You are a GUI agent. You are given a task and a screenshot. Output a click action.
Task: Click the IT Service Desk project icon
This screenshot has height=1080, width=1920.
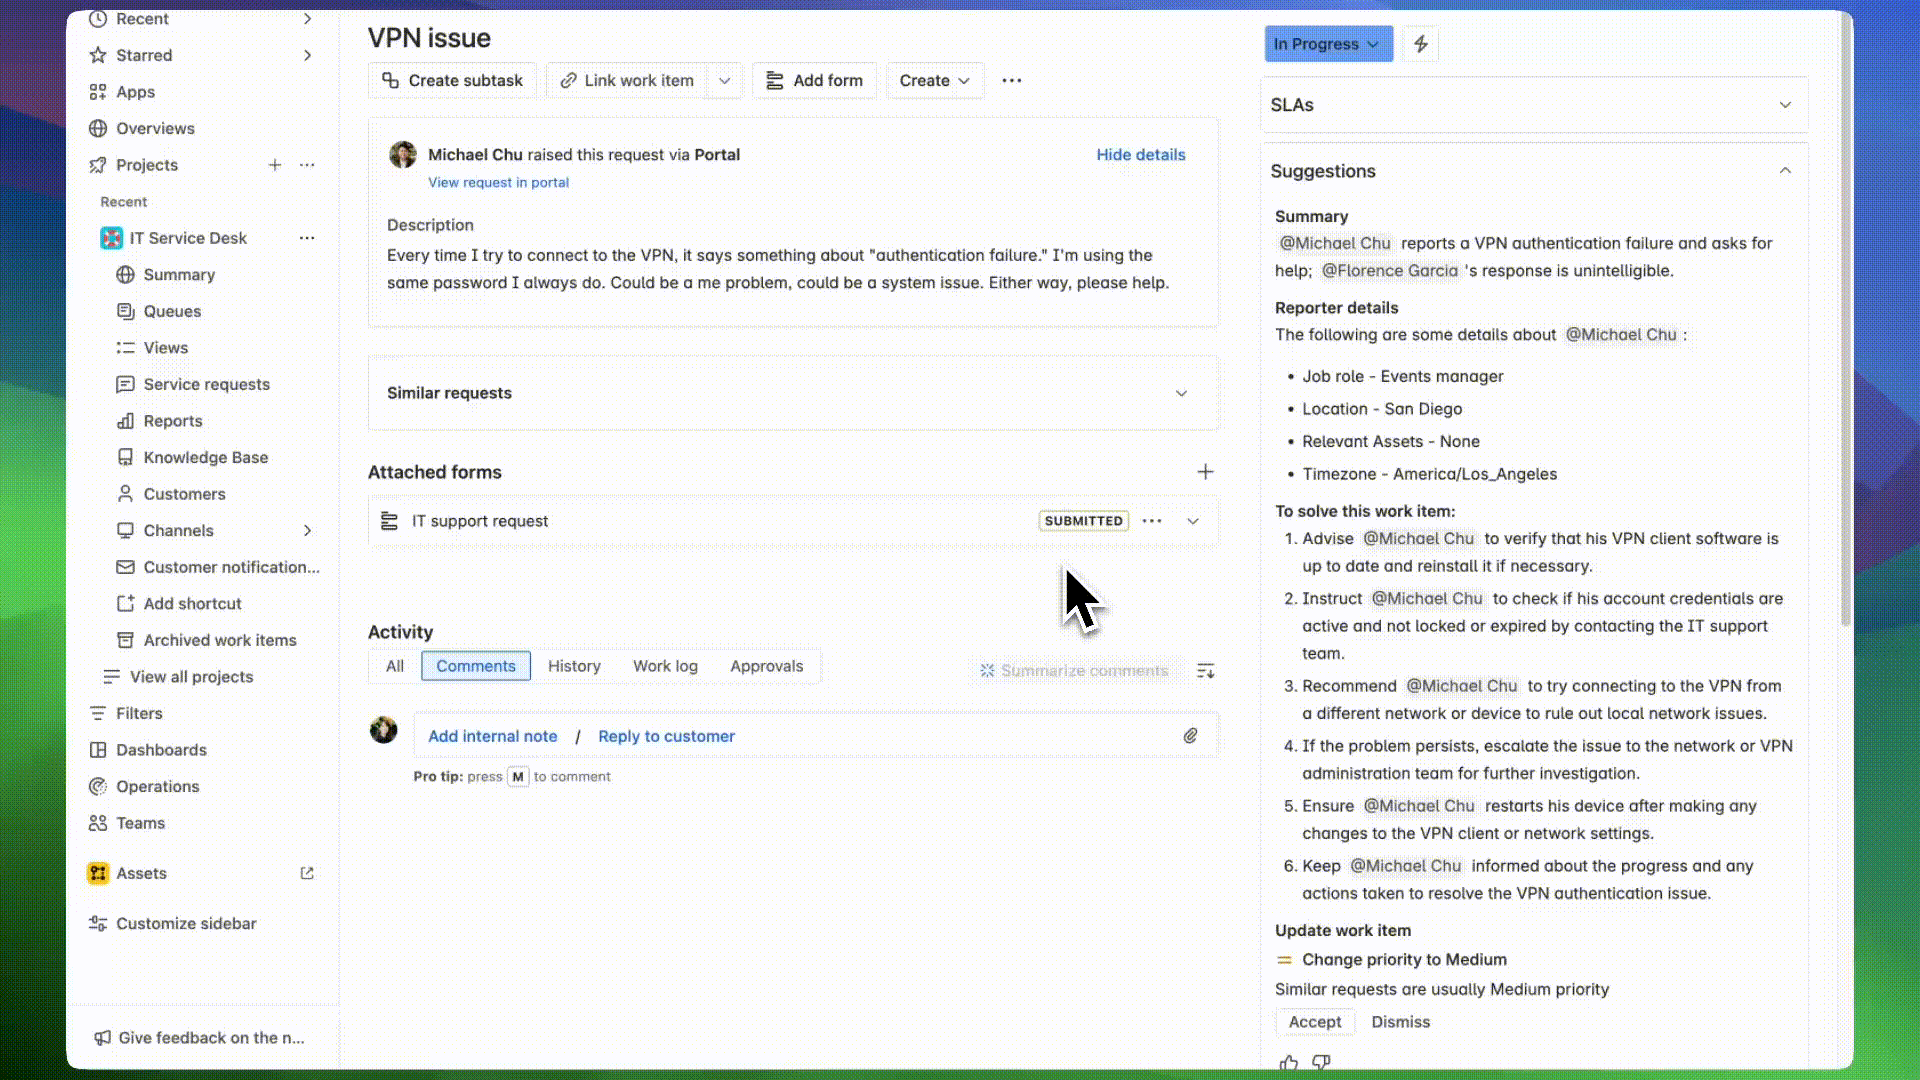tap(111, 238)
